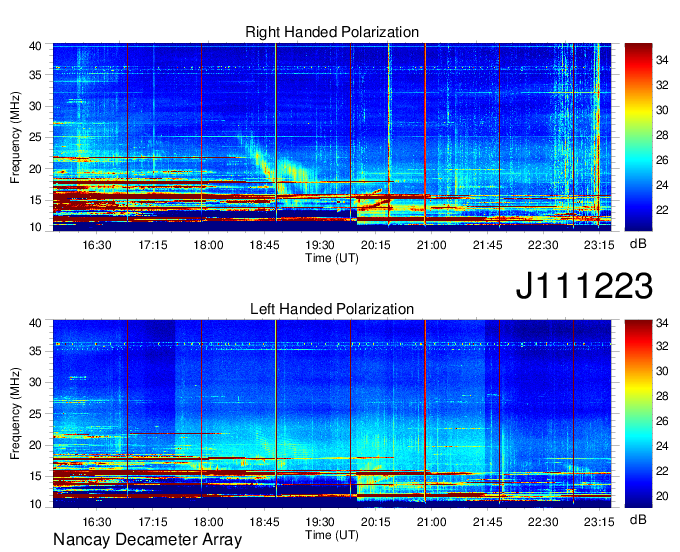
Task: Click the 23:15 tick under the lower plot
Action: (x=599, y=522)
